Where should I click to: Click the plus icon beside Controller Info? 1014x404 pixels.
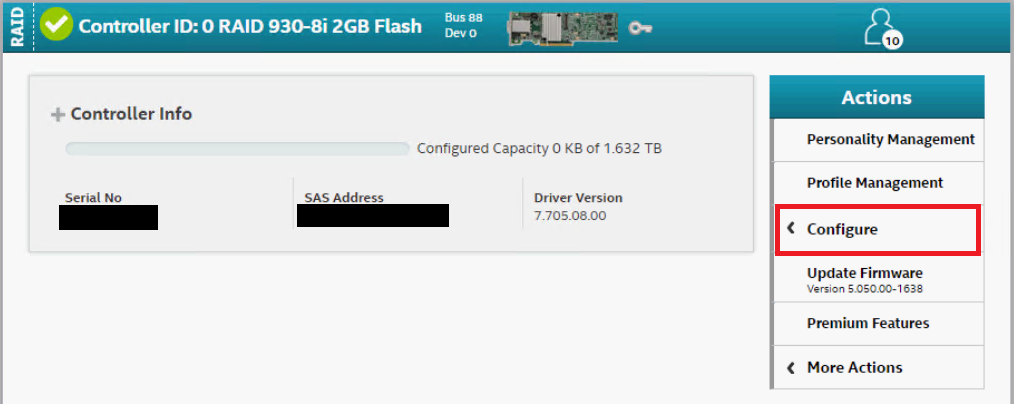[x=57, y=115]
